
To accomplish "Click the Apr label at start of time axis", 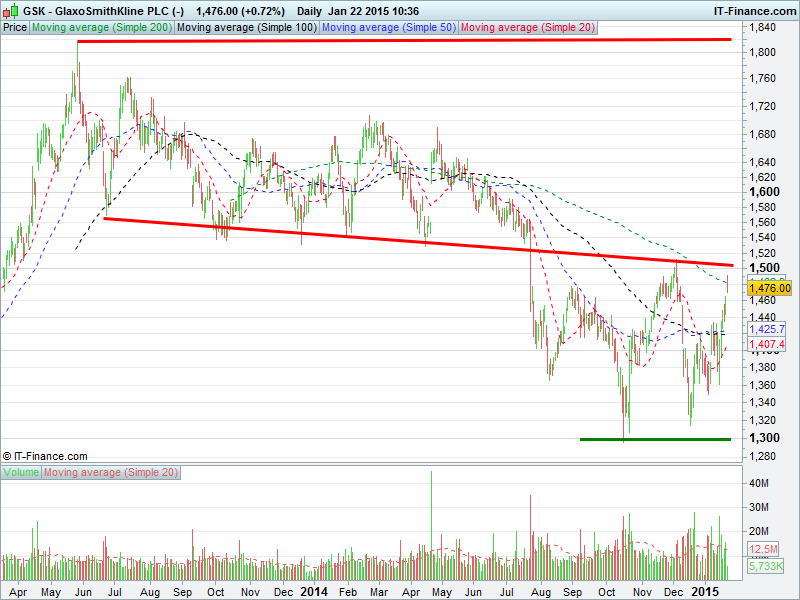I will pyautogui.click(x=18, y=592).
